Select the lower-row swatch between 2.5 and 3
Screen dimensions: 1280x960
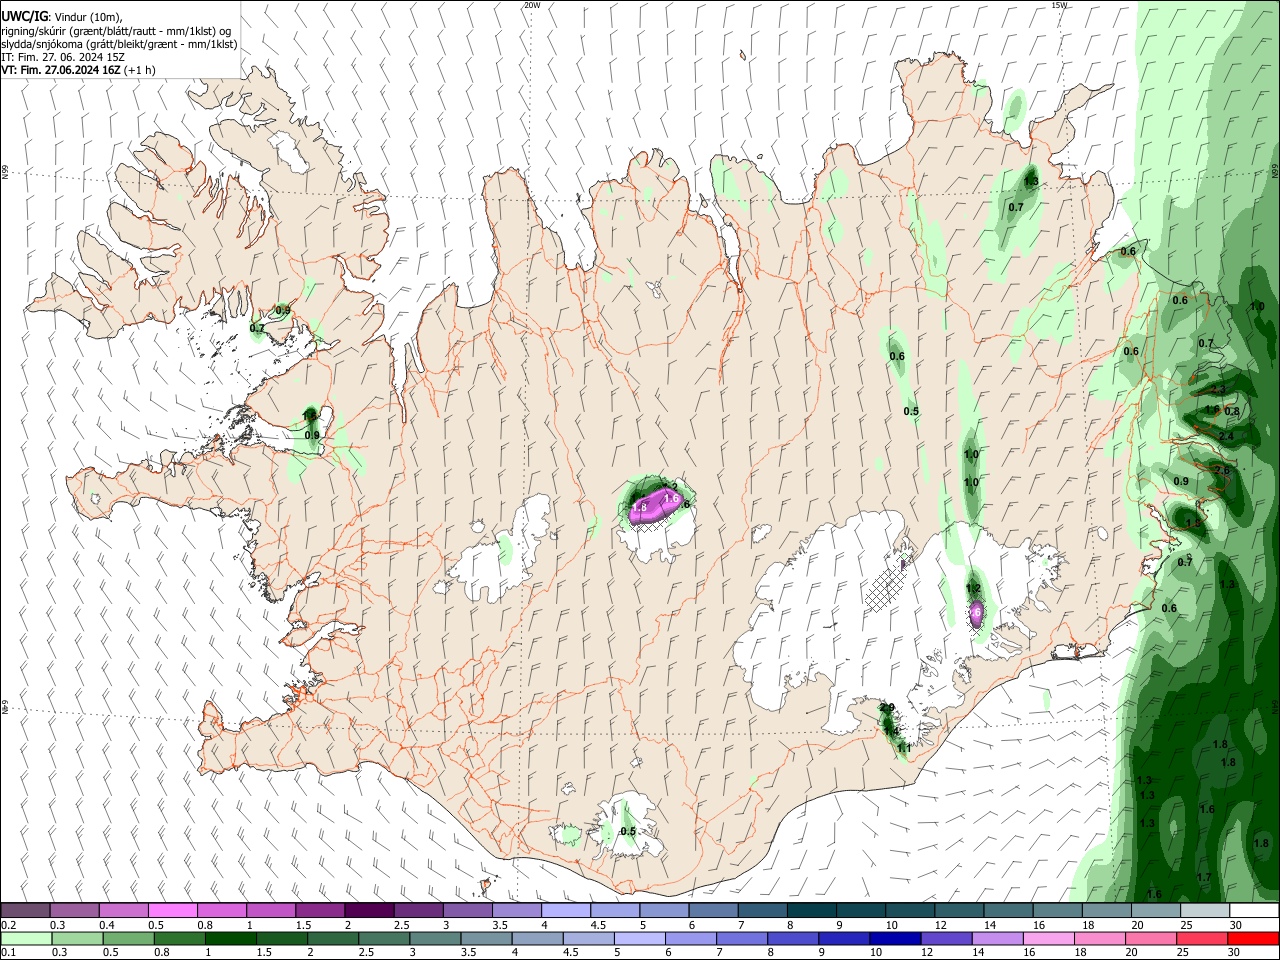pyautogui.click(x=385, y=939)
